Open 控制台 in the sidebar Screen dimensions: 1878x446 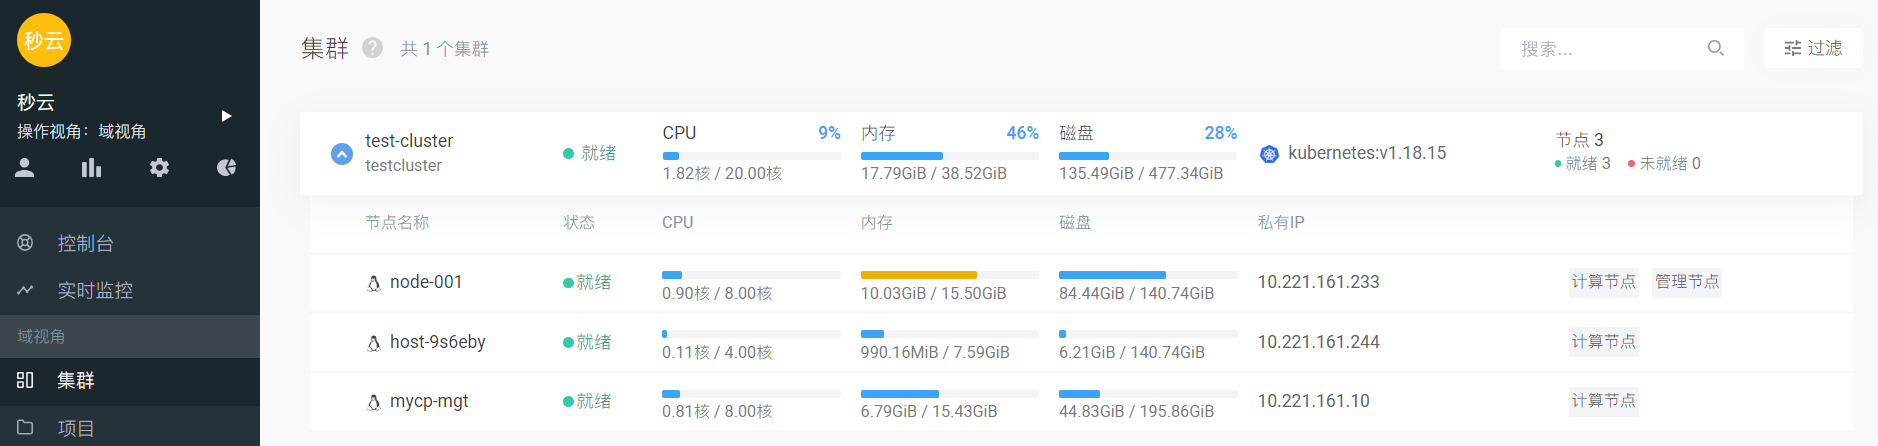(85, 243)
